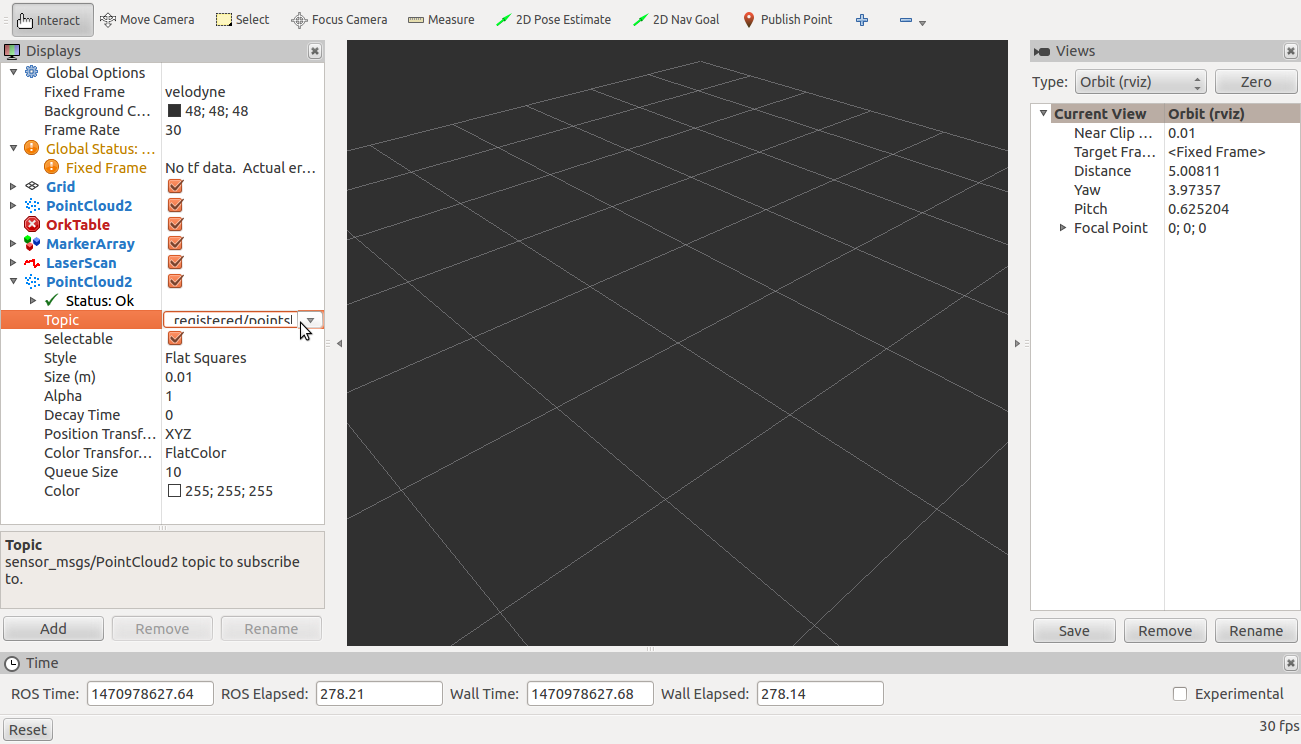This screenshot has width=1301, height=744.
Task: Click the OrkTable red error icon
Action: click(x=32, y=224)
